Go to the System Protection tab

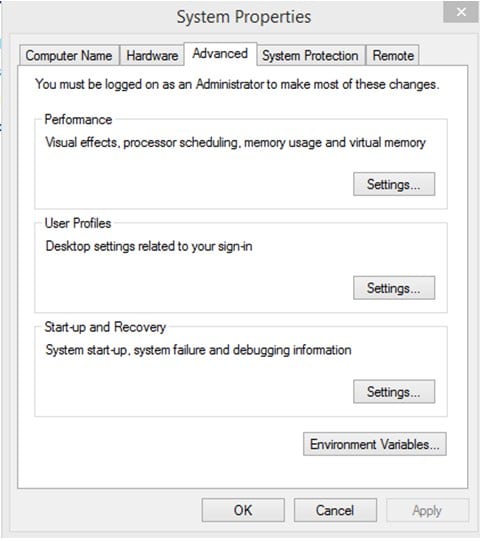(310, 55)
